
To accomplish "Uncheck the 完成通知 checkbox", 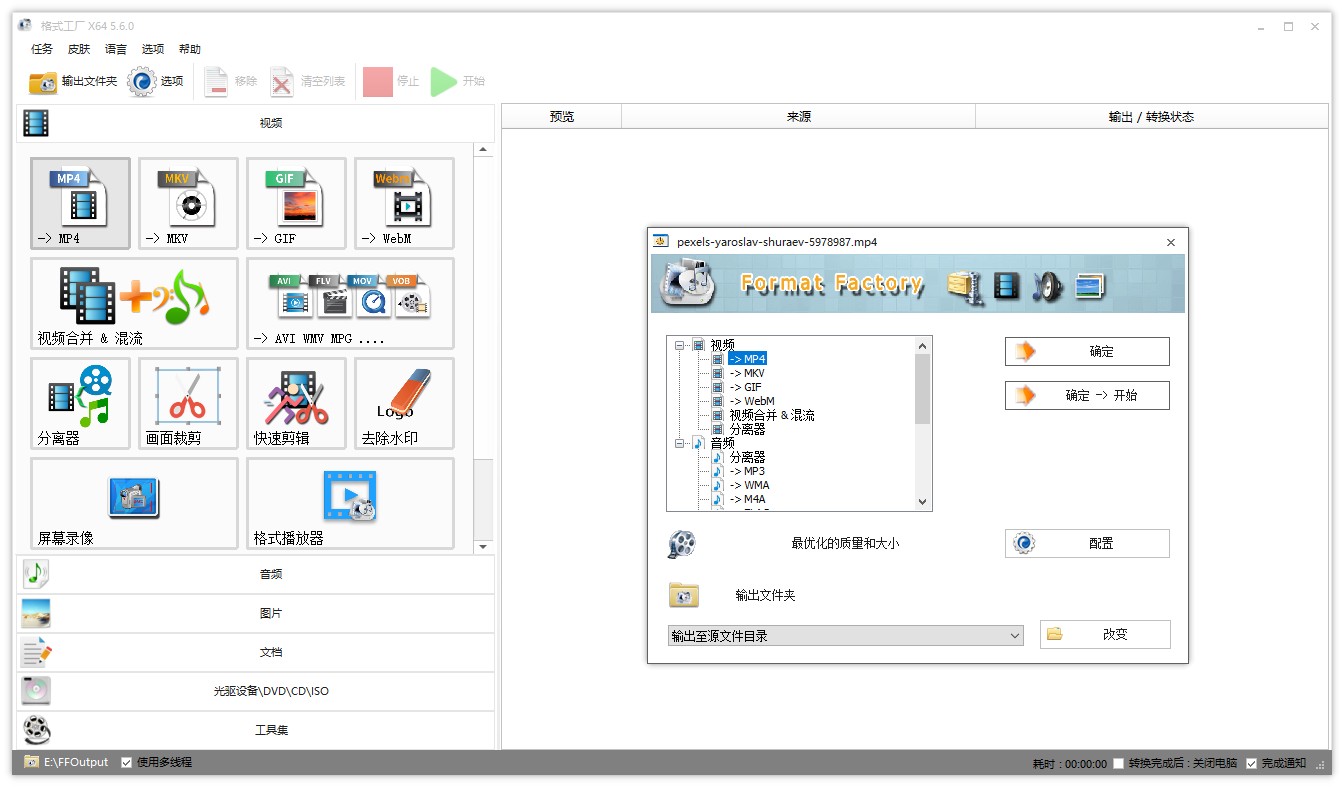I will click(x=1252, y=764).
